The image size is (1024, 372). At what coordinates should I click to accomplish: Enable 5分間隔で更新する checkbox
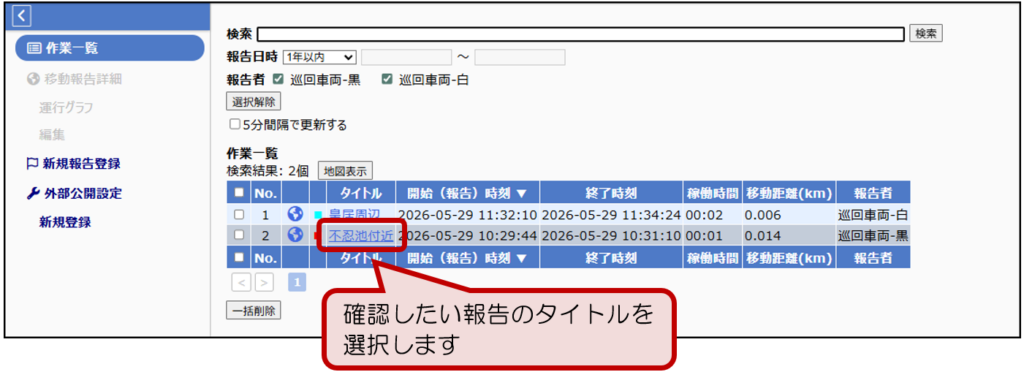coord(234,124)
